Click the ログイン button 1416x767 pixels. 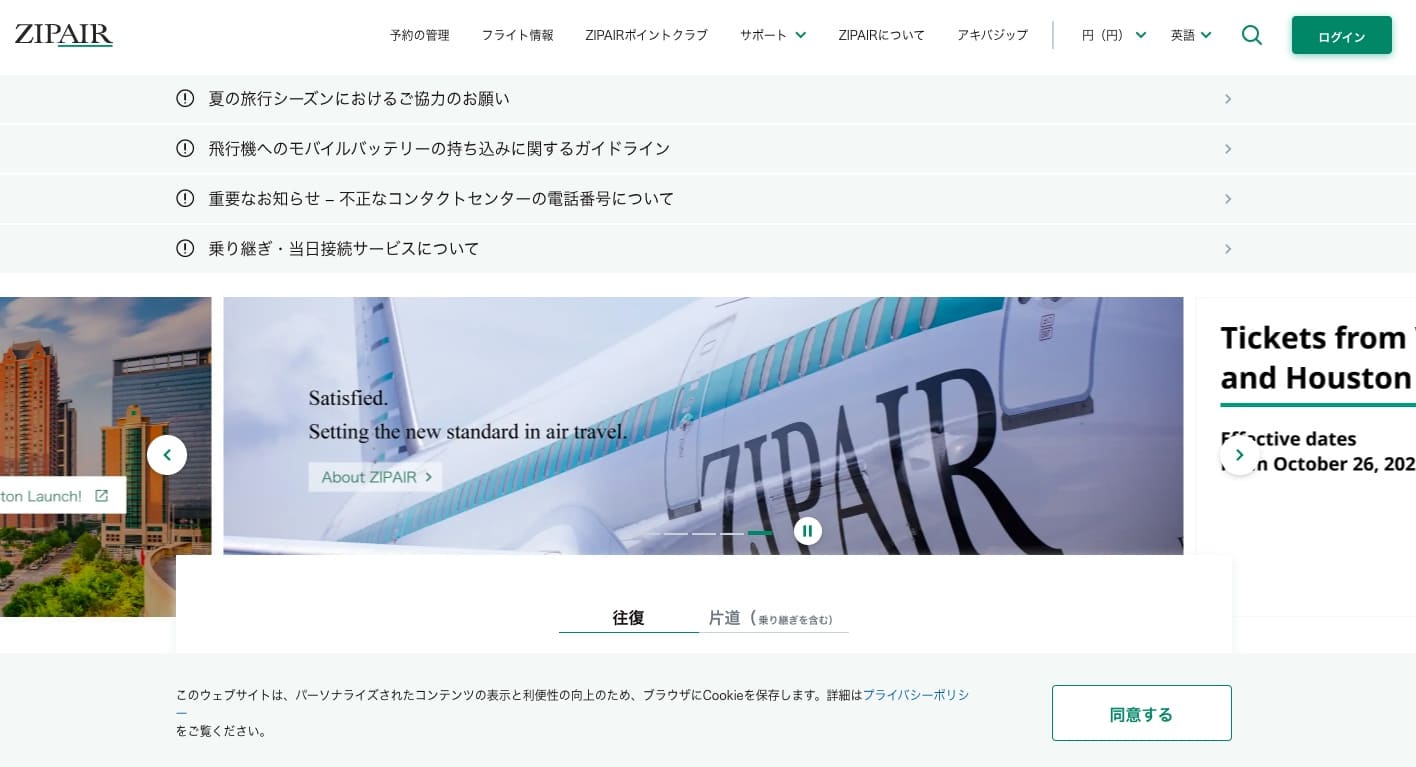(1342, 35)
